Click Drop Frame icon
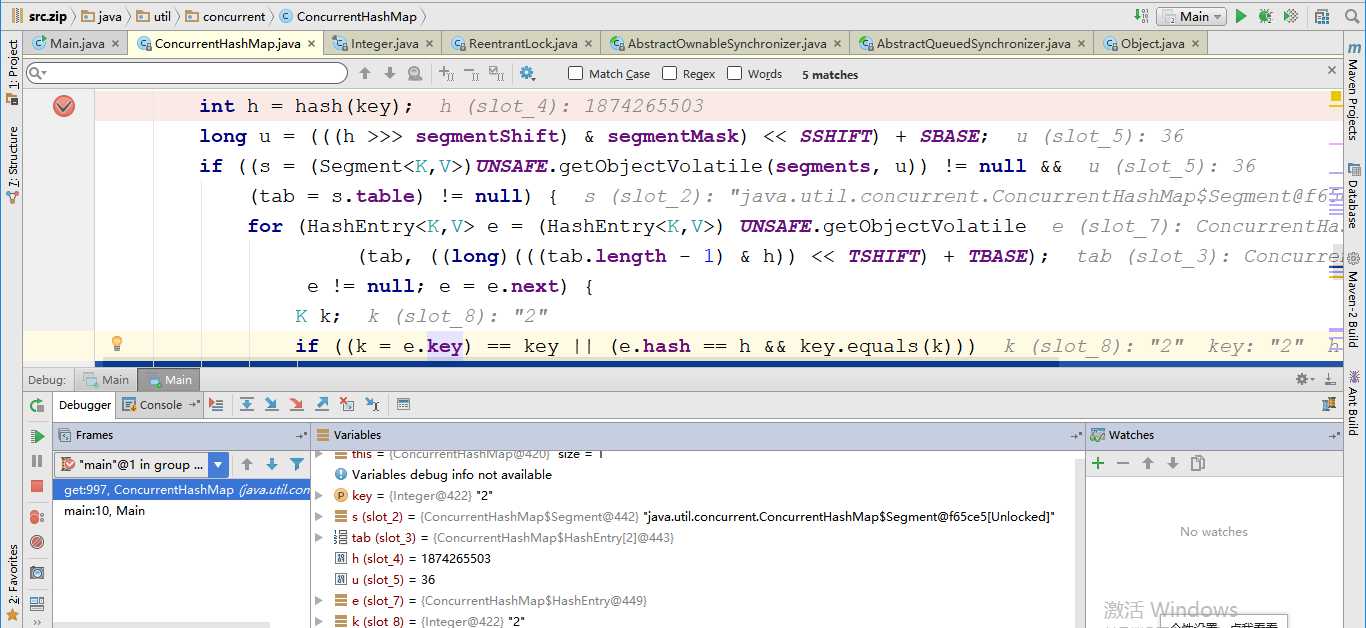The image size is (1366, 628). tap(347, 404)
